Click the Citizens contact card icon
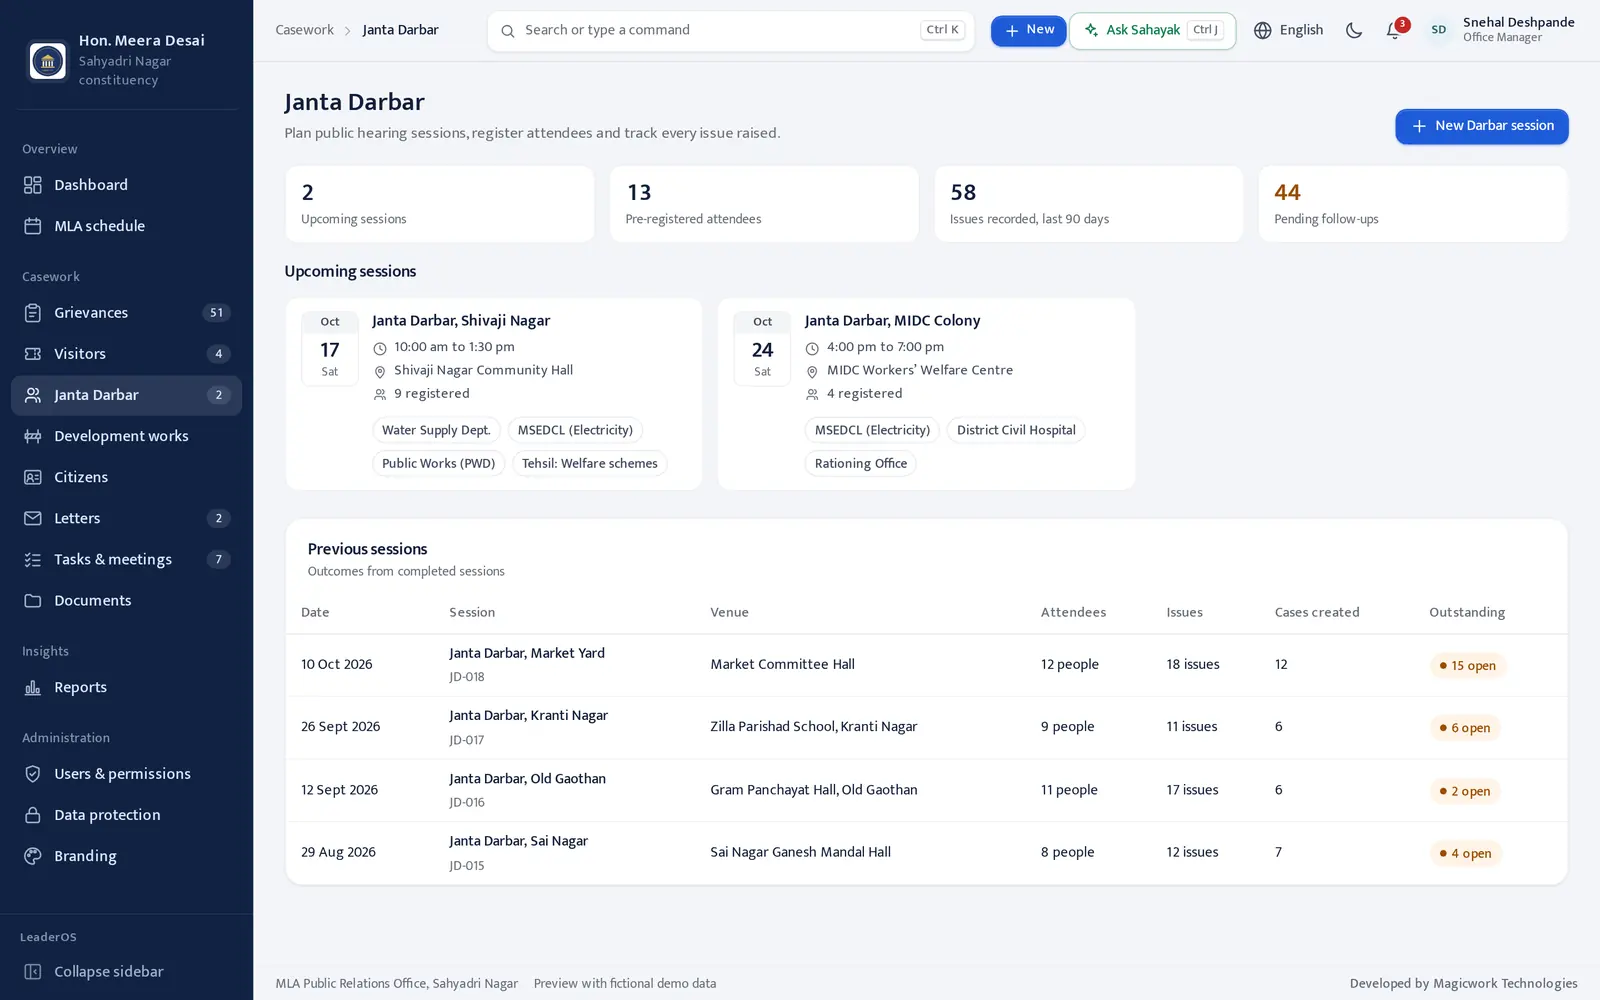The width and height of the screenshot is (1600, 1000). coord(33,477)
